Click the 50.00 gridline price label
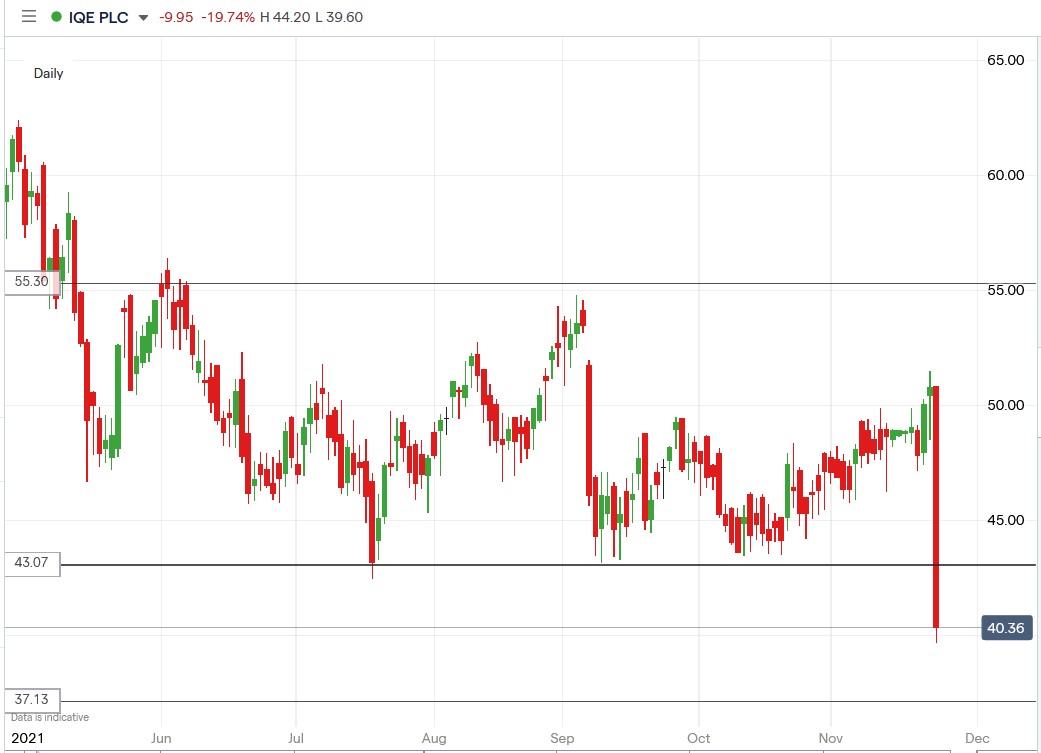 coord(1004,405)
